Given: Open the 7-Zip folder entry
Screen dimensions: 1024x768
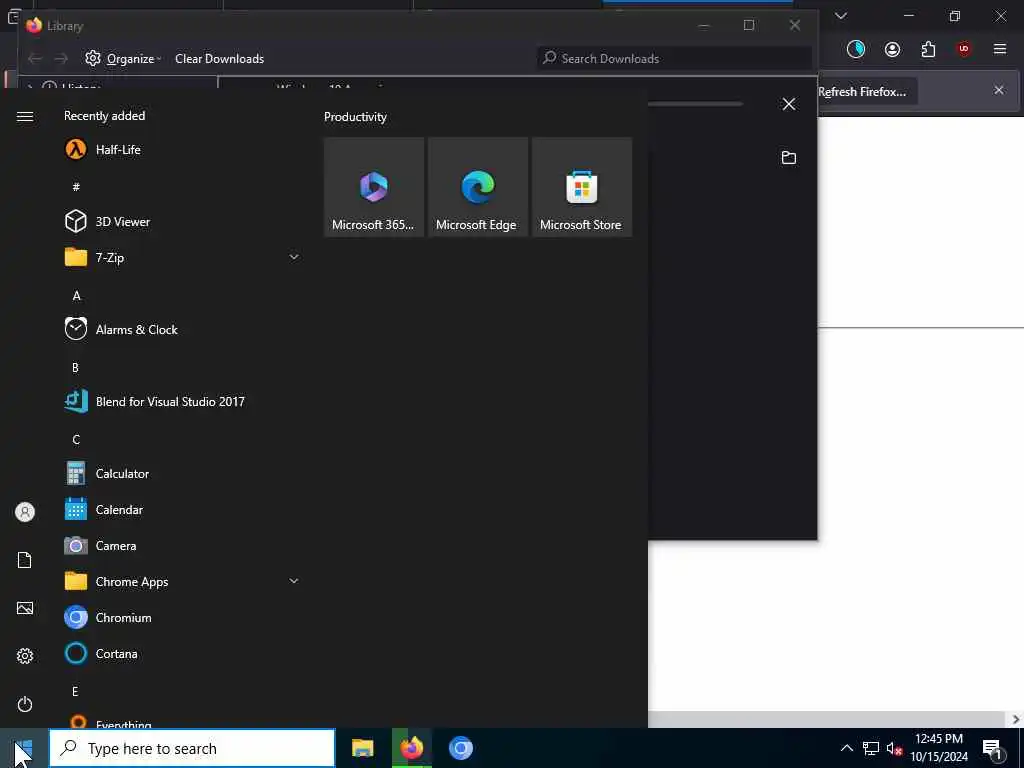Looking at the screenshot, I should 181,257.
